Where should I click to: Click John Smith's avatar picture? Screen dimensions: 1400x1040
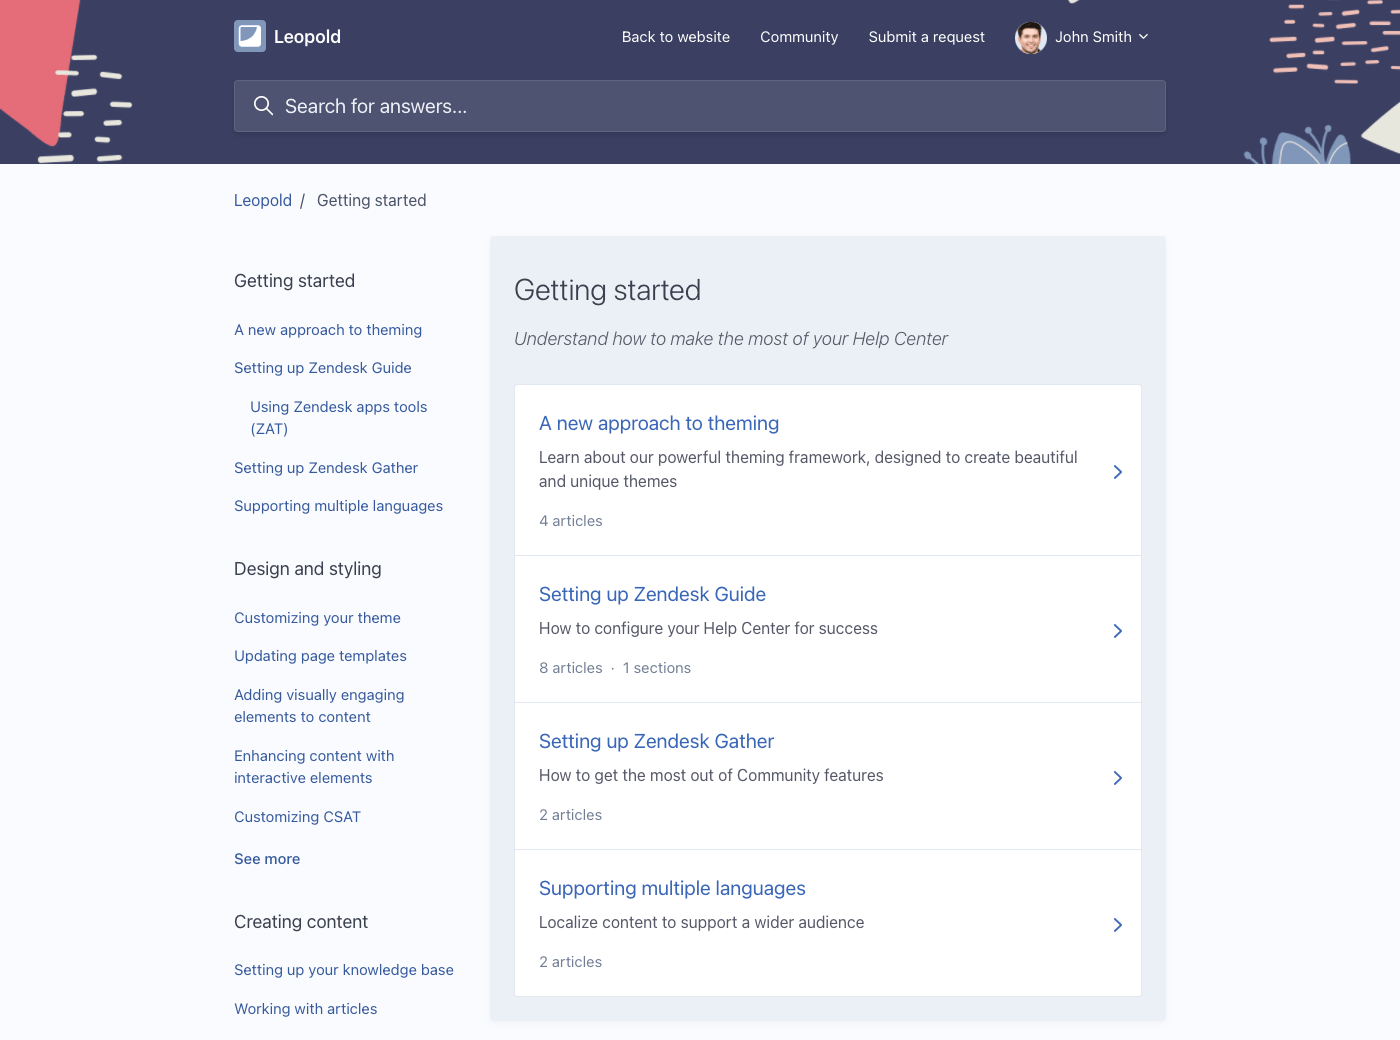(x=1030, y=37)
